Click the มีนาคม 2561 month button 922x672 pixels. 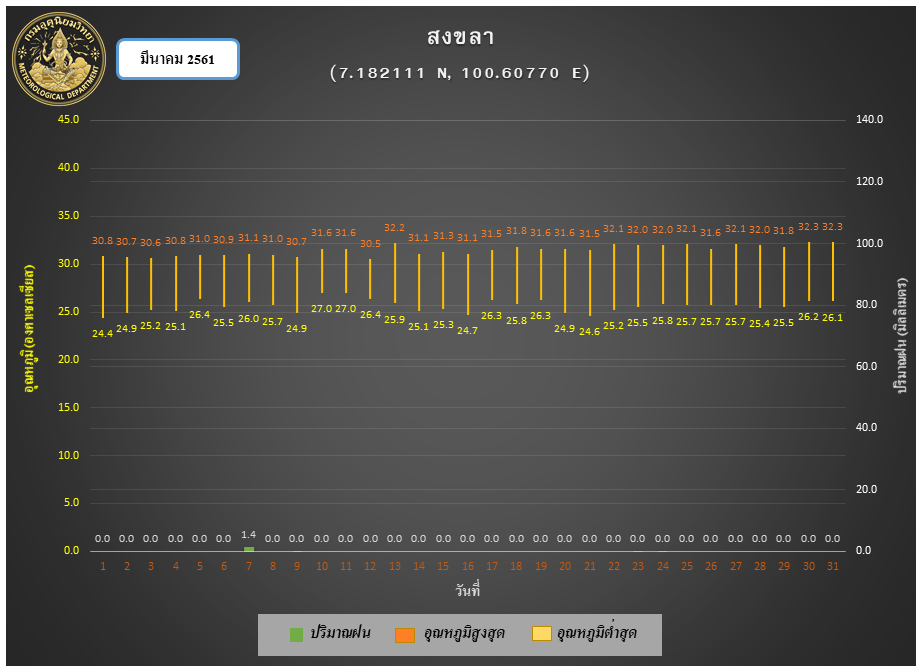pos(178,59)
